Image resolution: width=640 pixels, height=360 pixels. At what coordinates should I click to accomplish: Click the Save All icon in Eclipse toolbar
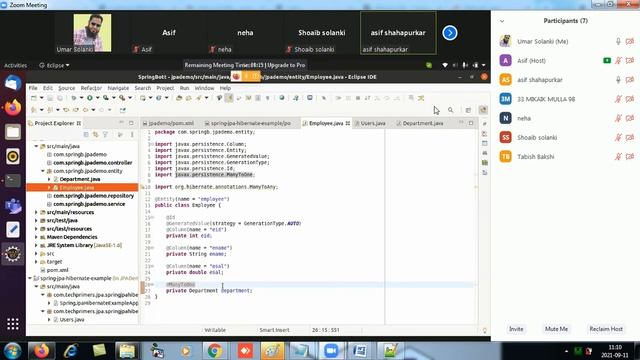(60, 98)
